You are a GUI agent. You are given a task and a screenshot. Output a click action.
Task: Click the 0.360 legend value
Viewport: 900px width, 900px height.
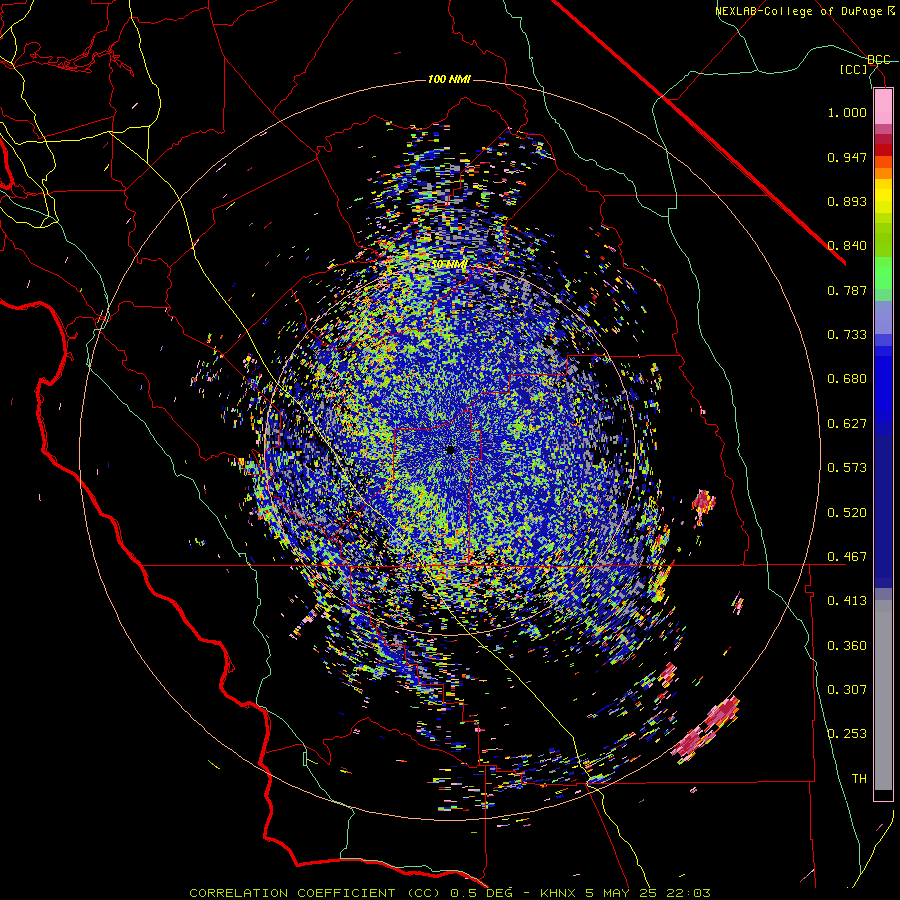click(x=847, y=646)
